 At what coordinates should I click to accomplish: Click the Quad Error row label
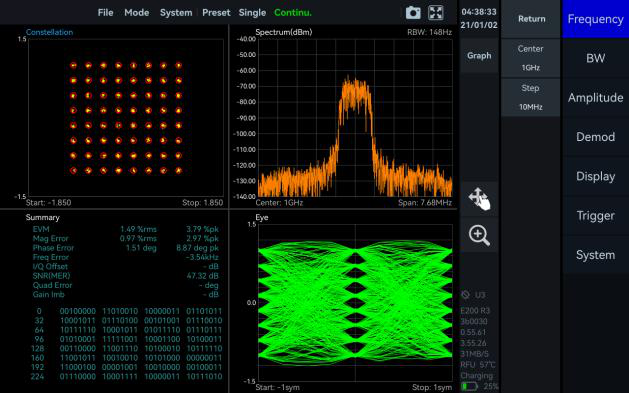[x=53, y=285]
